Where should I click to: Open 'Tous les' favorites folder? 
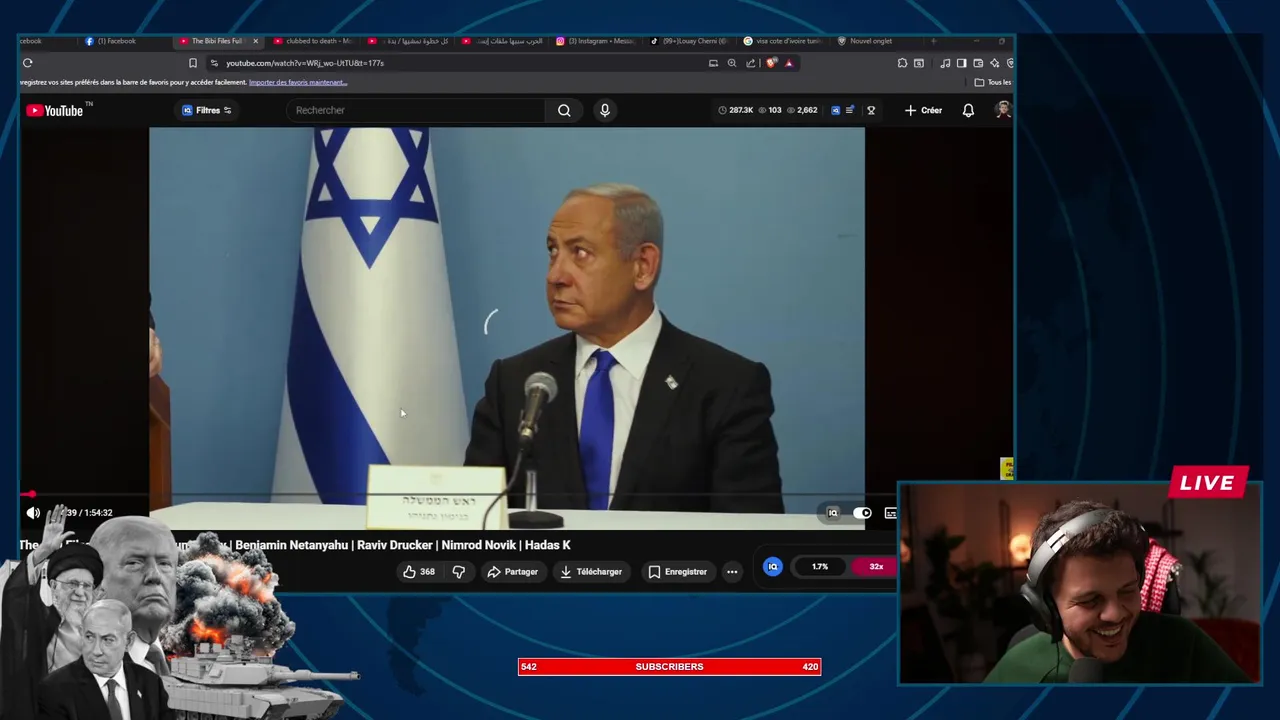(x=992, y=82)
